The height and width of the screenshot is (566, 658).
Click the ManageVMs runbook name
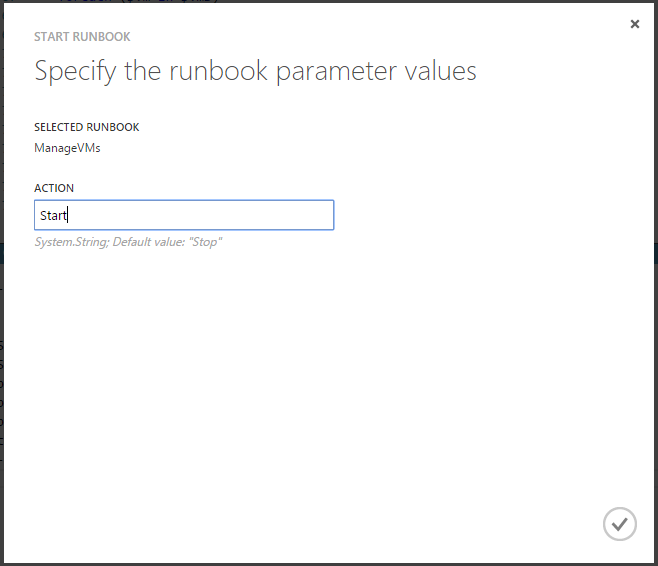(x=67, y=148)
